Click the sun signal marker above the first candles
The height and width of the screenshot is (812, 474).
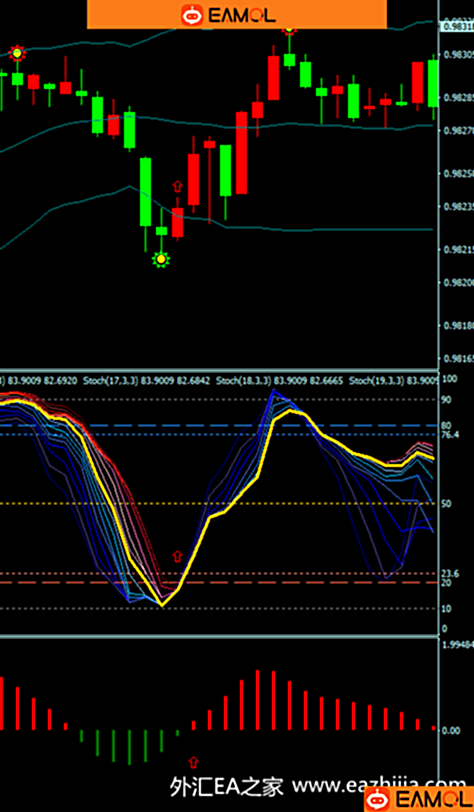(18, 53)
